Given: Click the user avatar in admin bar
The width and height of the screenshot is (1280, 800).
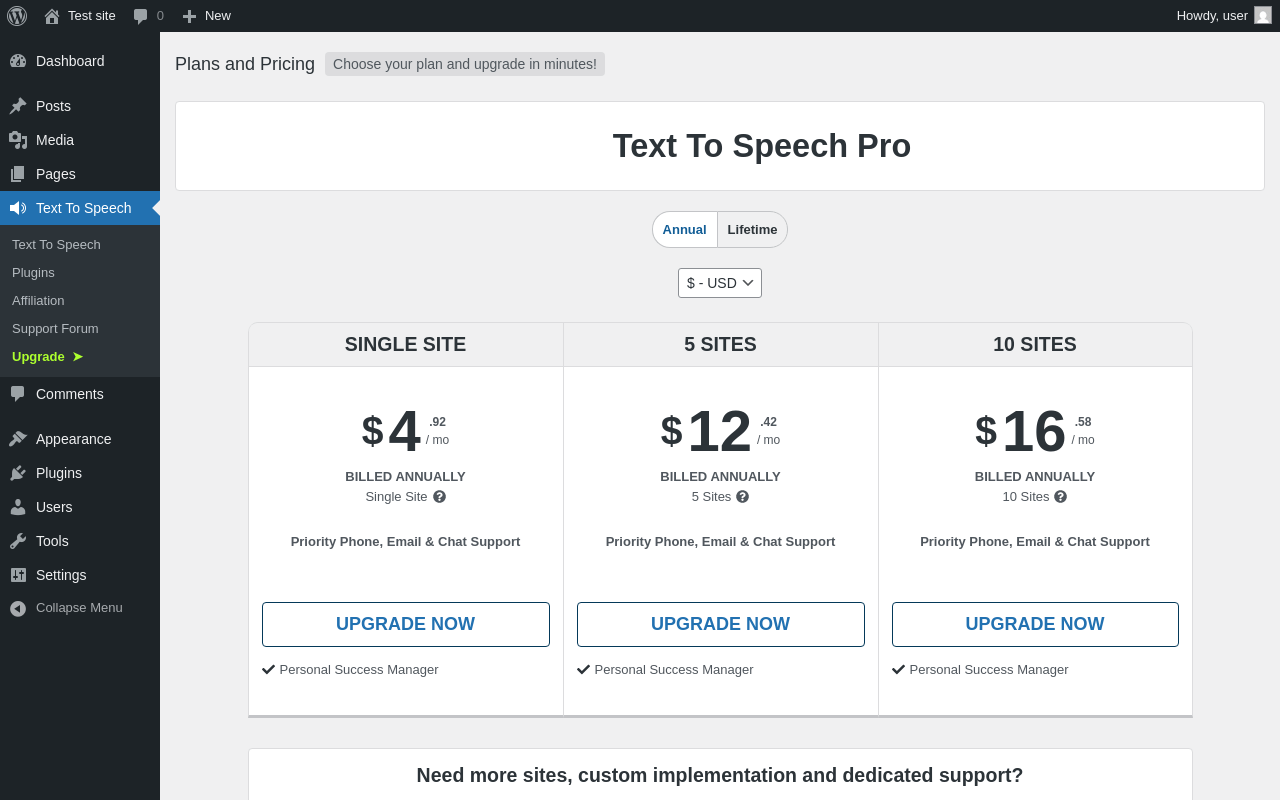Looking at the screenshot, I should point(1263,15).
